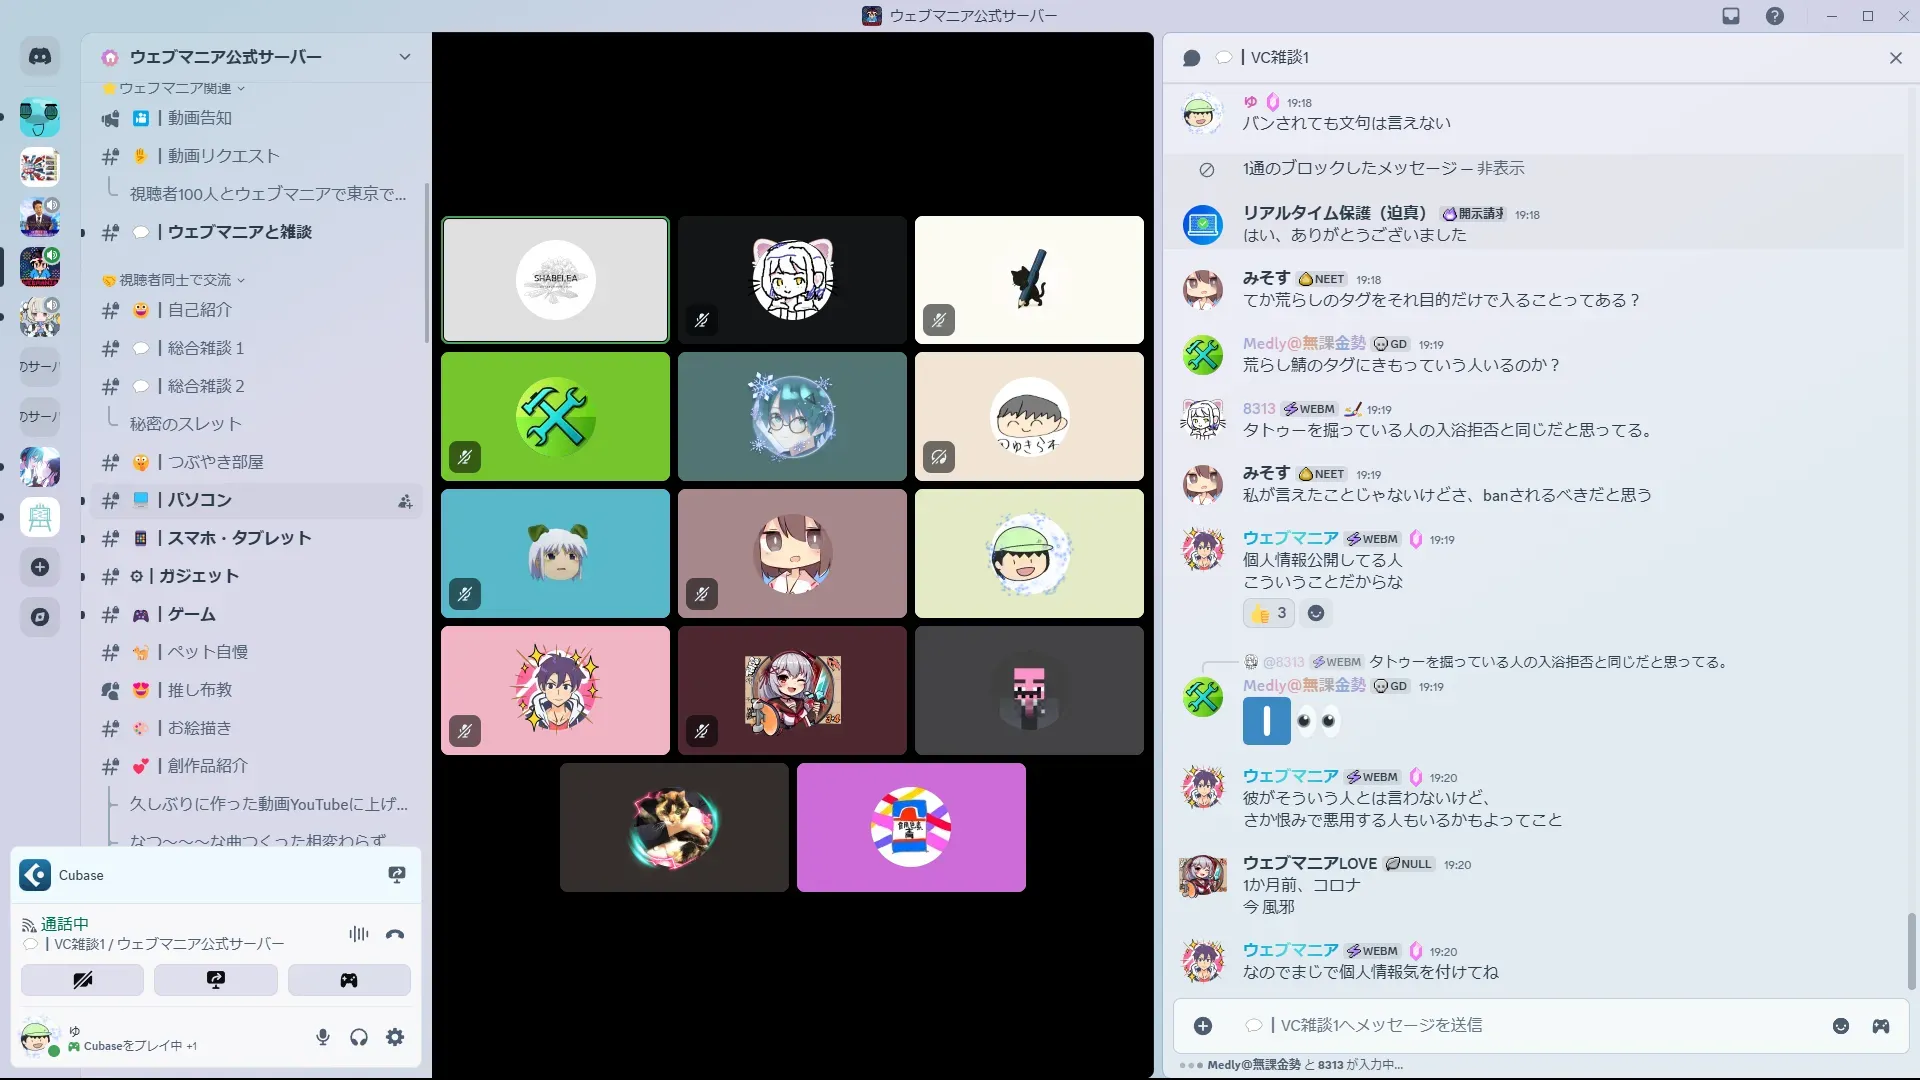The image size is (1920, 1080).
Task: Click the VC雑談1 message input field
Action: point(1500,1025)
